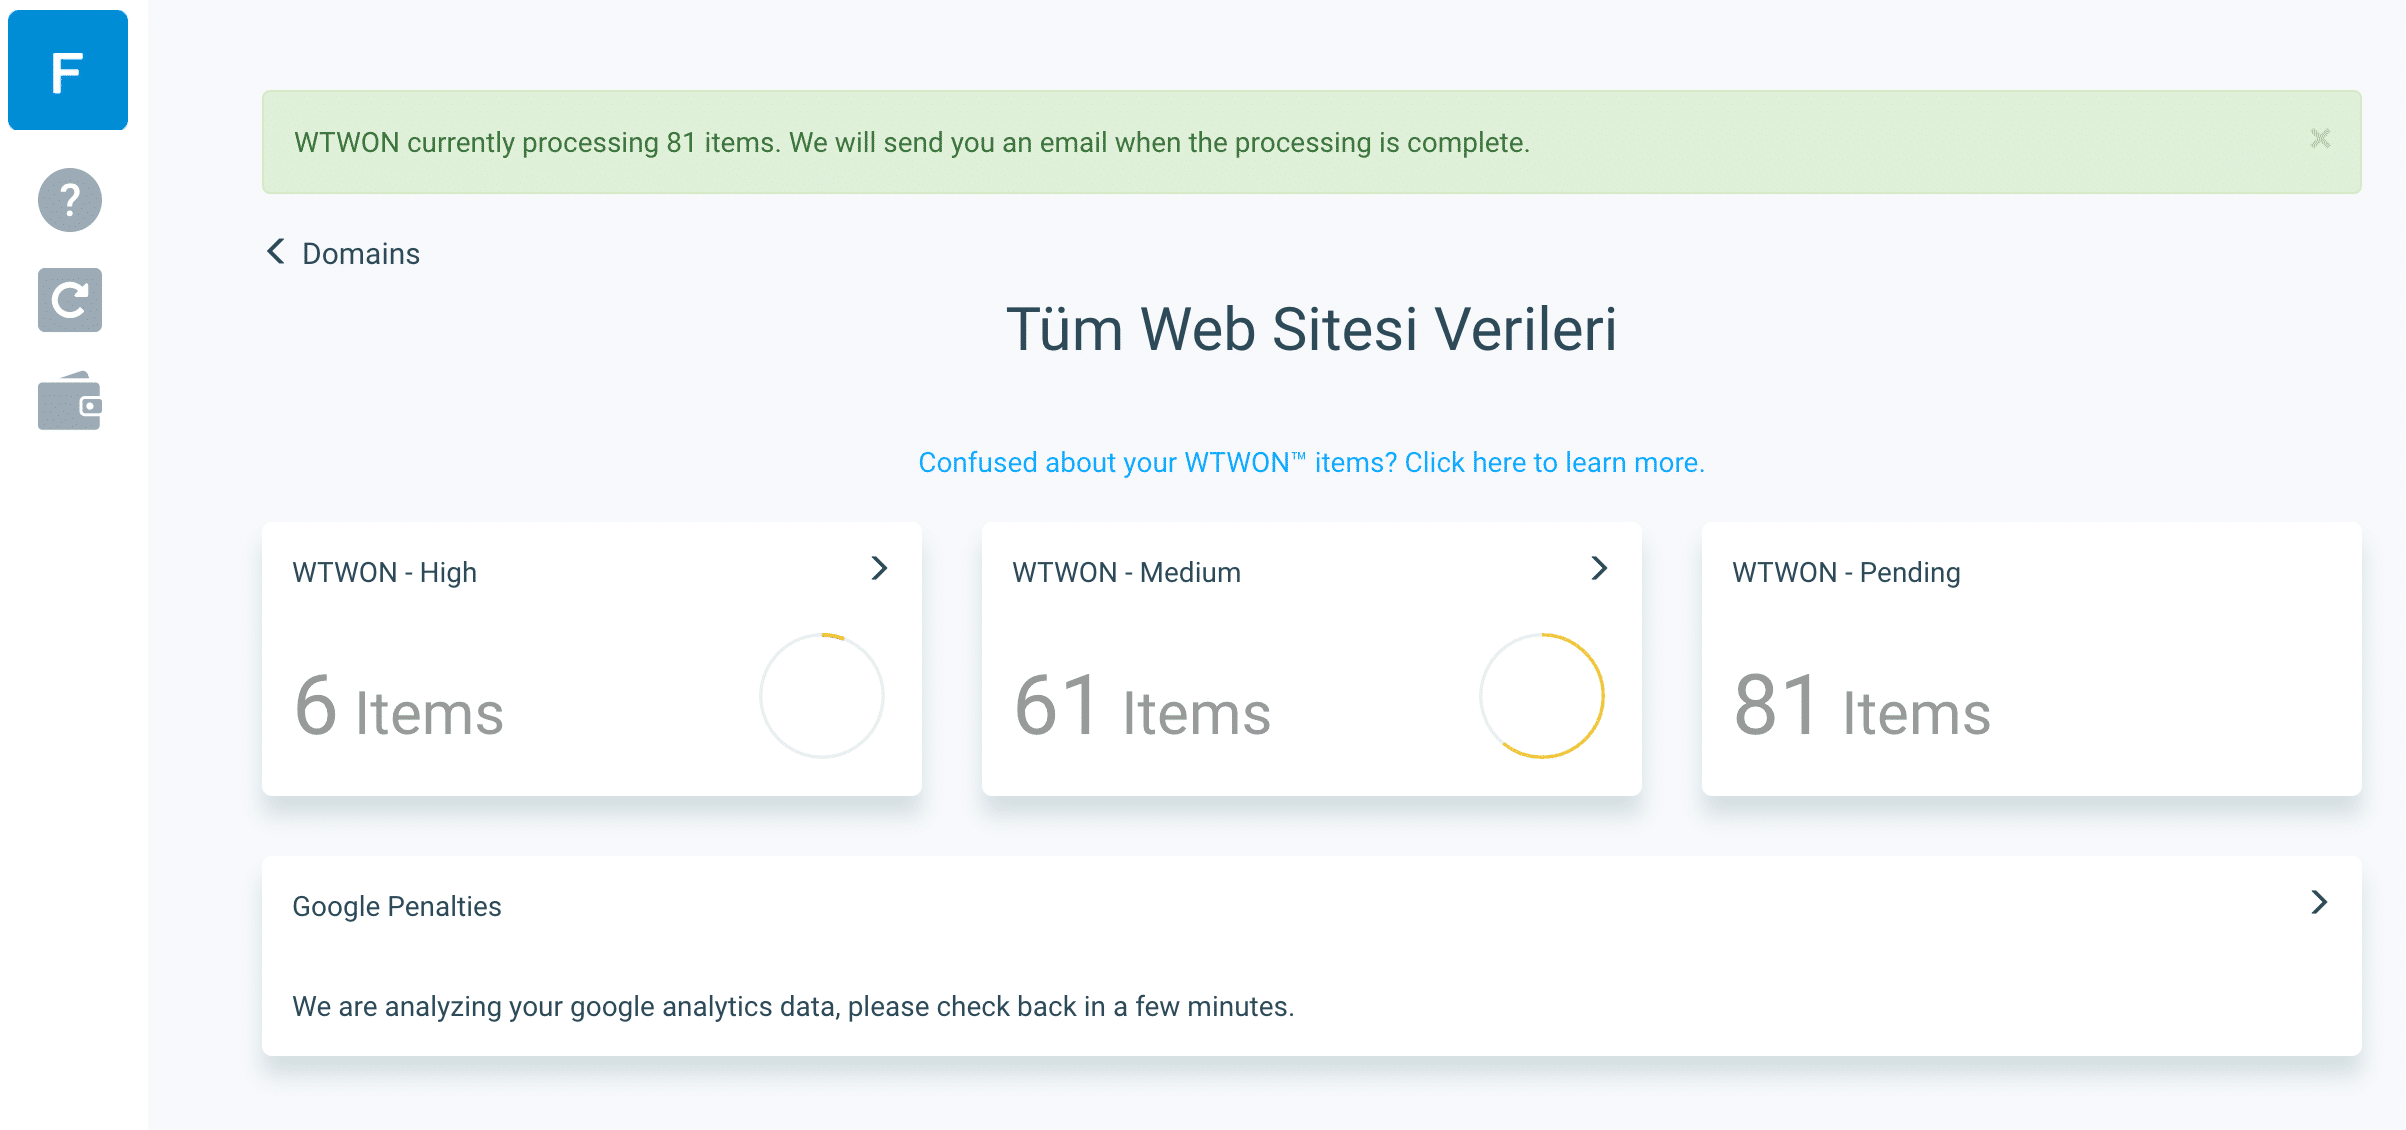Open the wallet billing icon

click(x=70, y=401)
